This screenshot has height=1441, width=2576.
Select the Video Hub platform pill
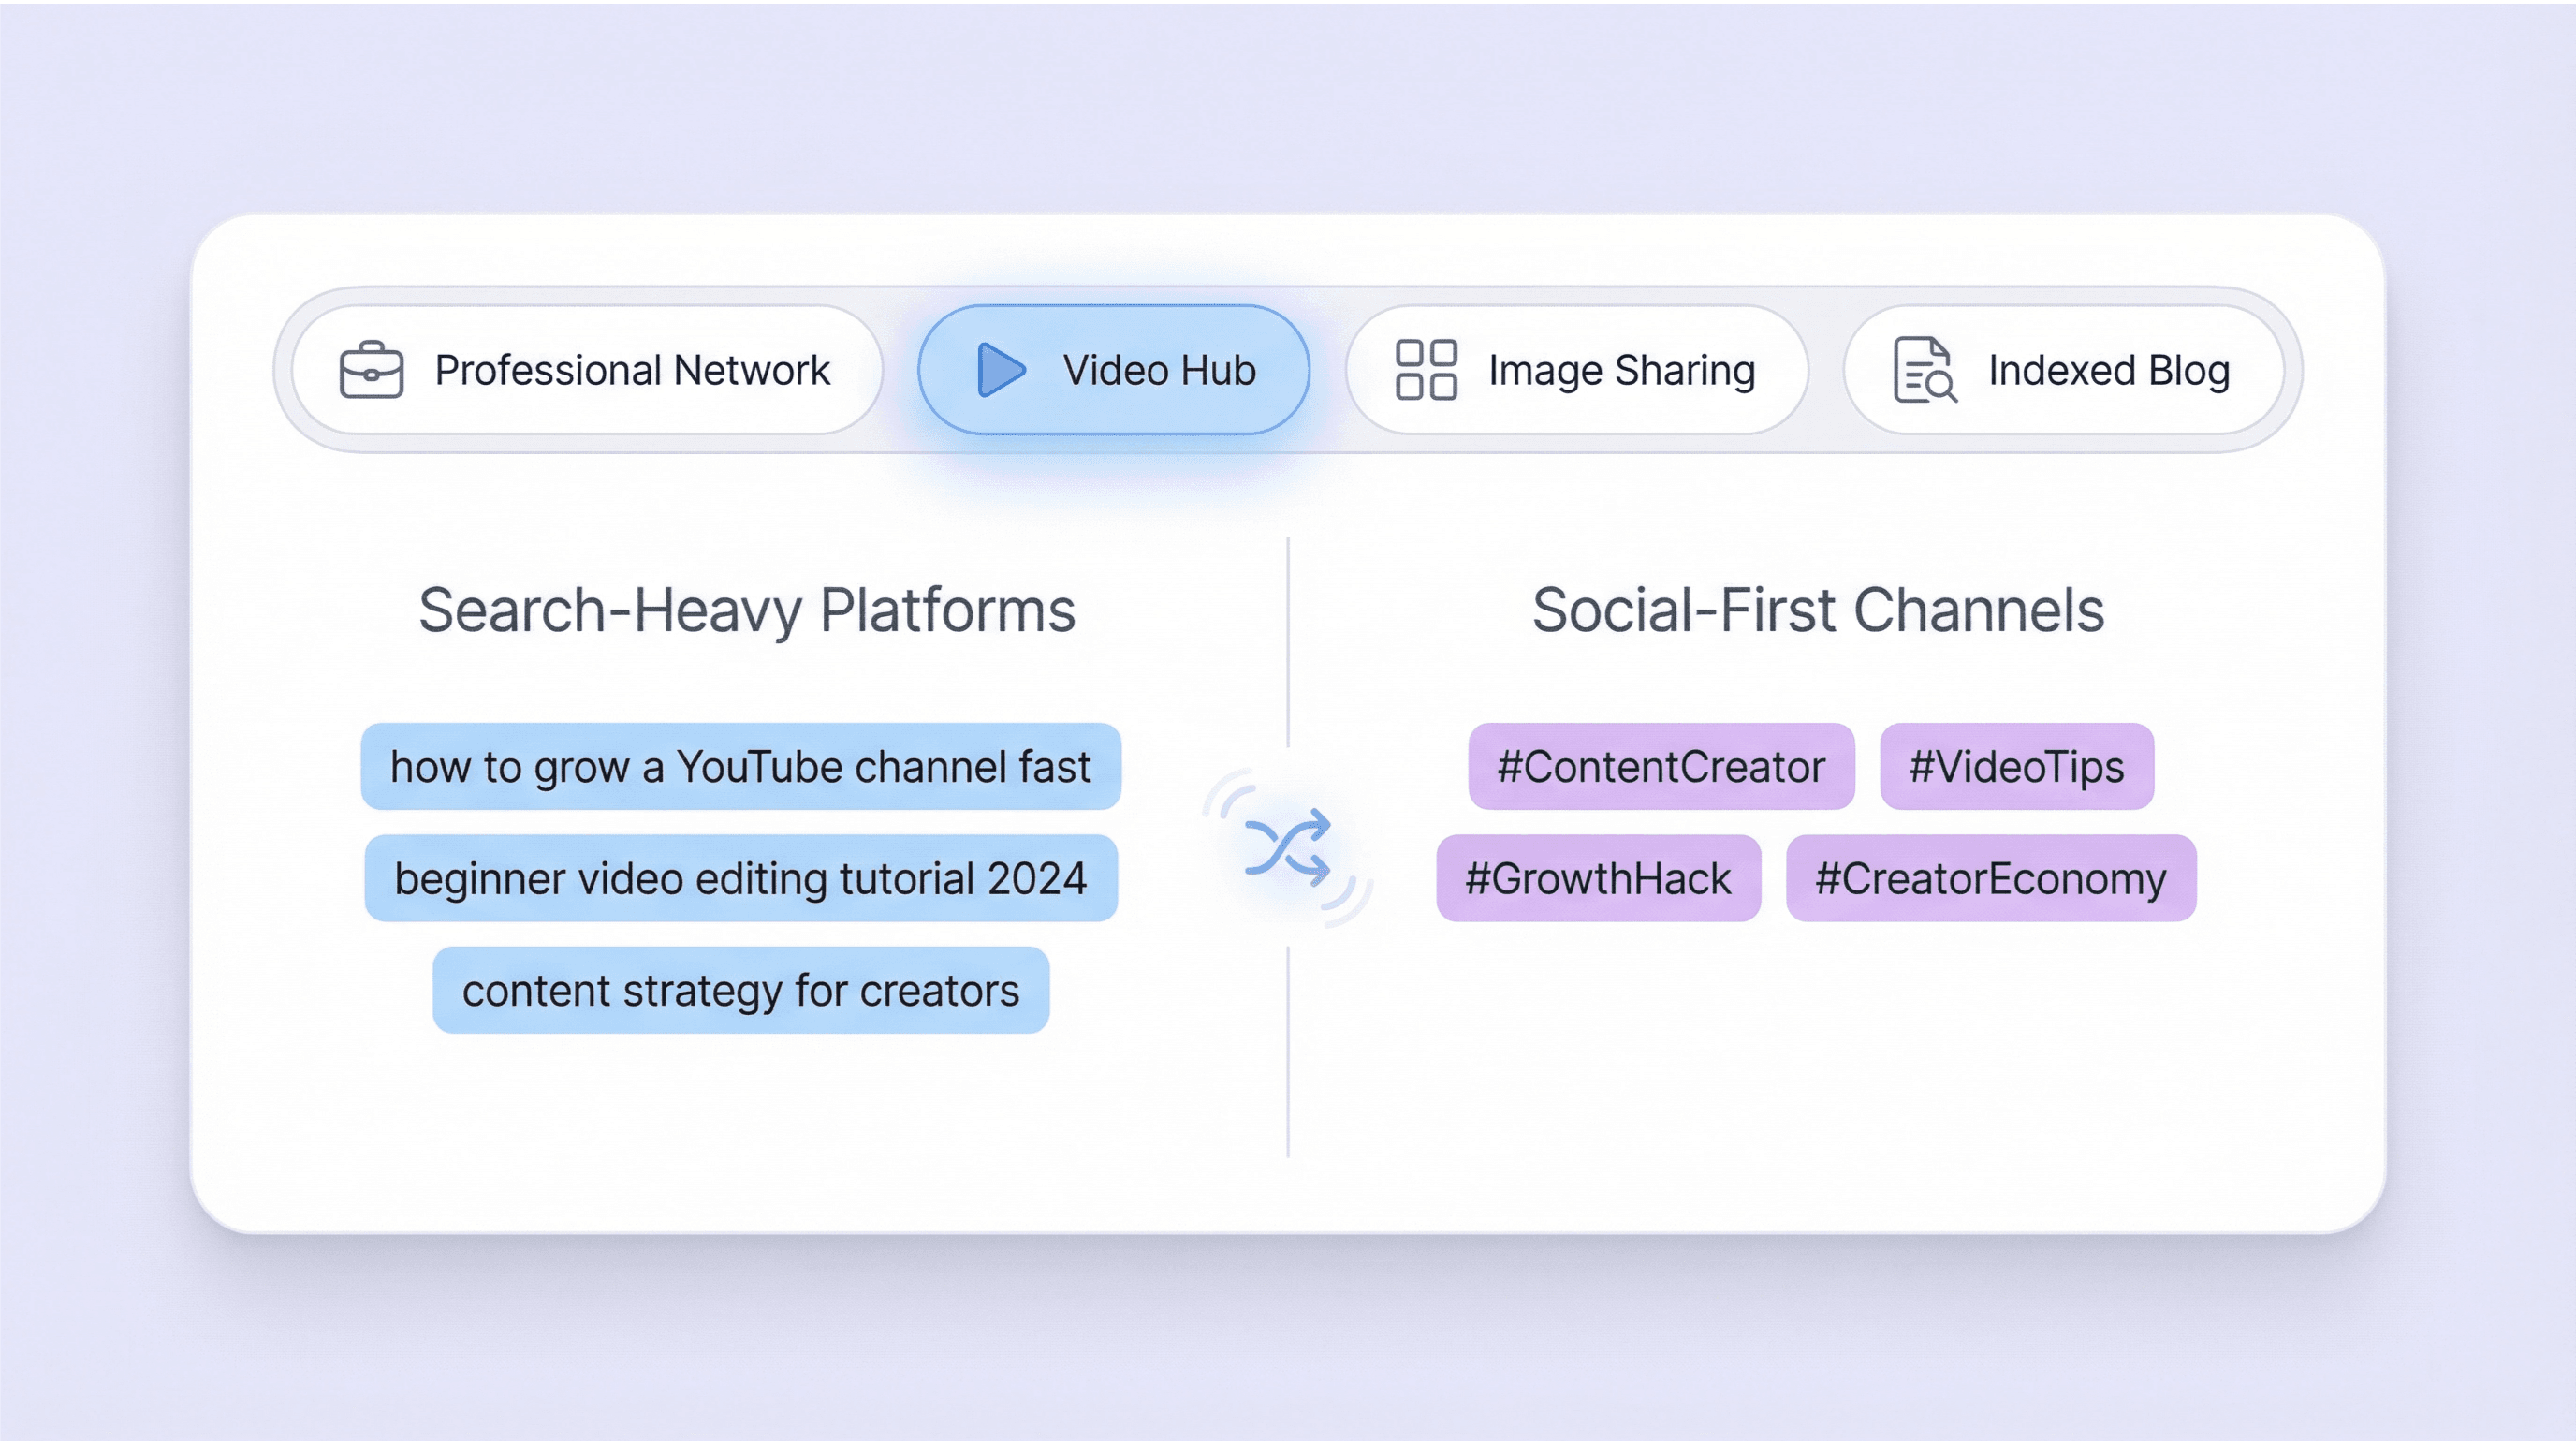point(1115,370)
